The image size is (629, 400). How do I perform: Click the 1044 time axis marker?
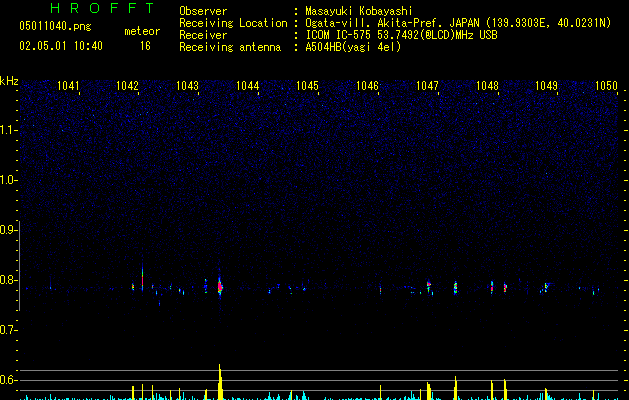pos(248,86)
